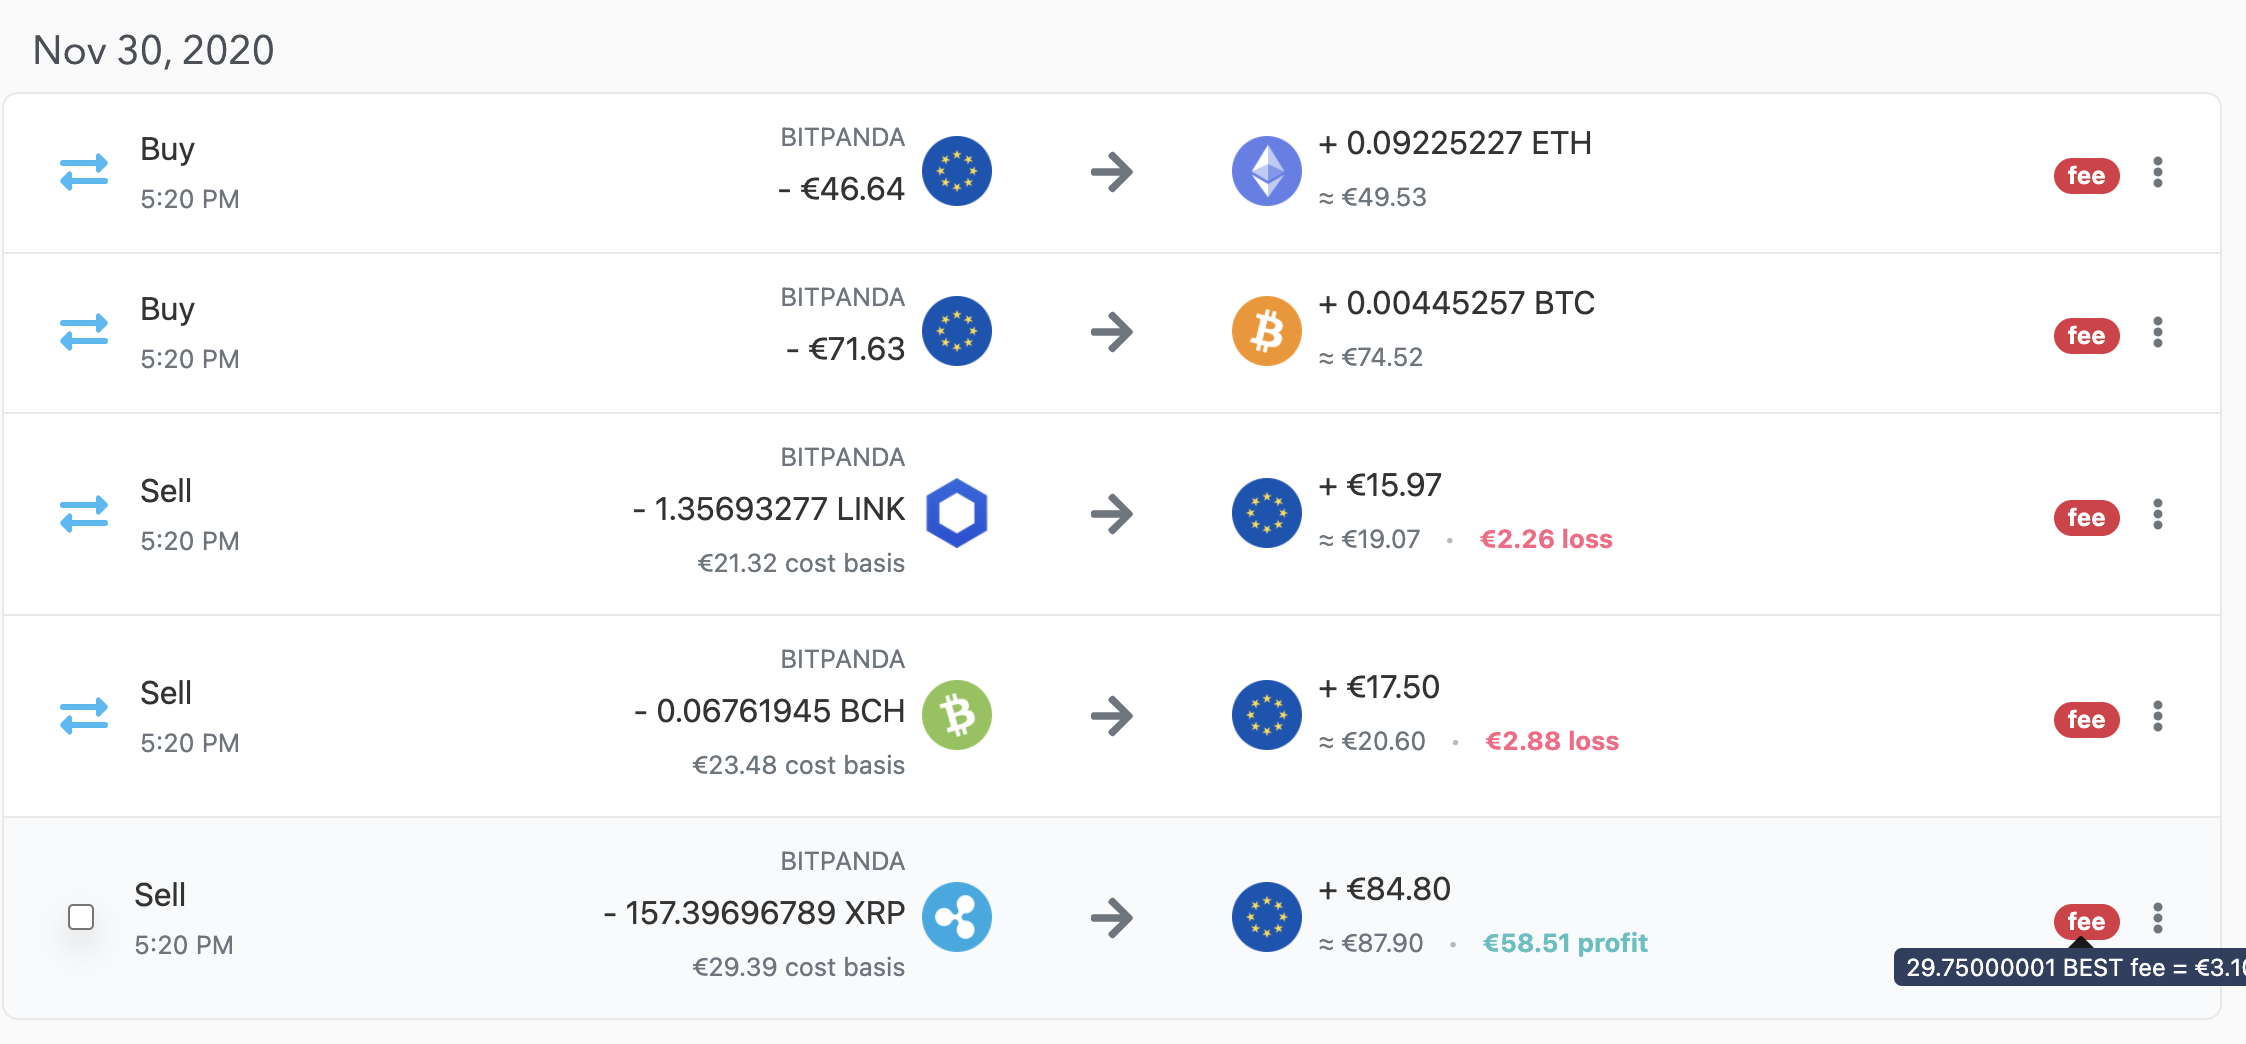Expand the kebab menu on the LINK Sell row

pos(2159,515)
